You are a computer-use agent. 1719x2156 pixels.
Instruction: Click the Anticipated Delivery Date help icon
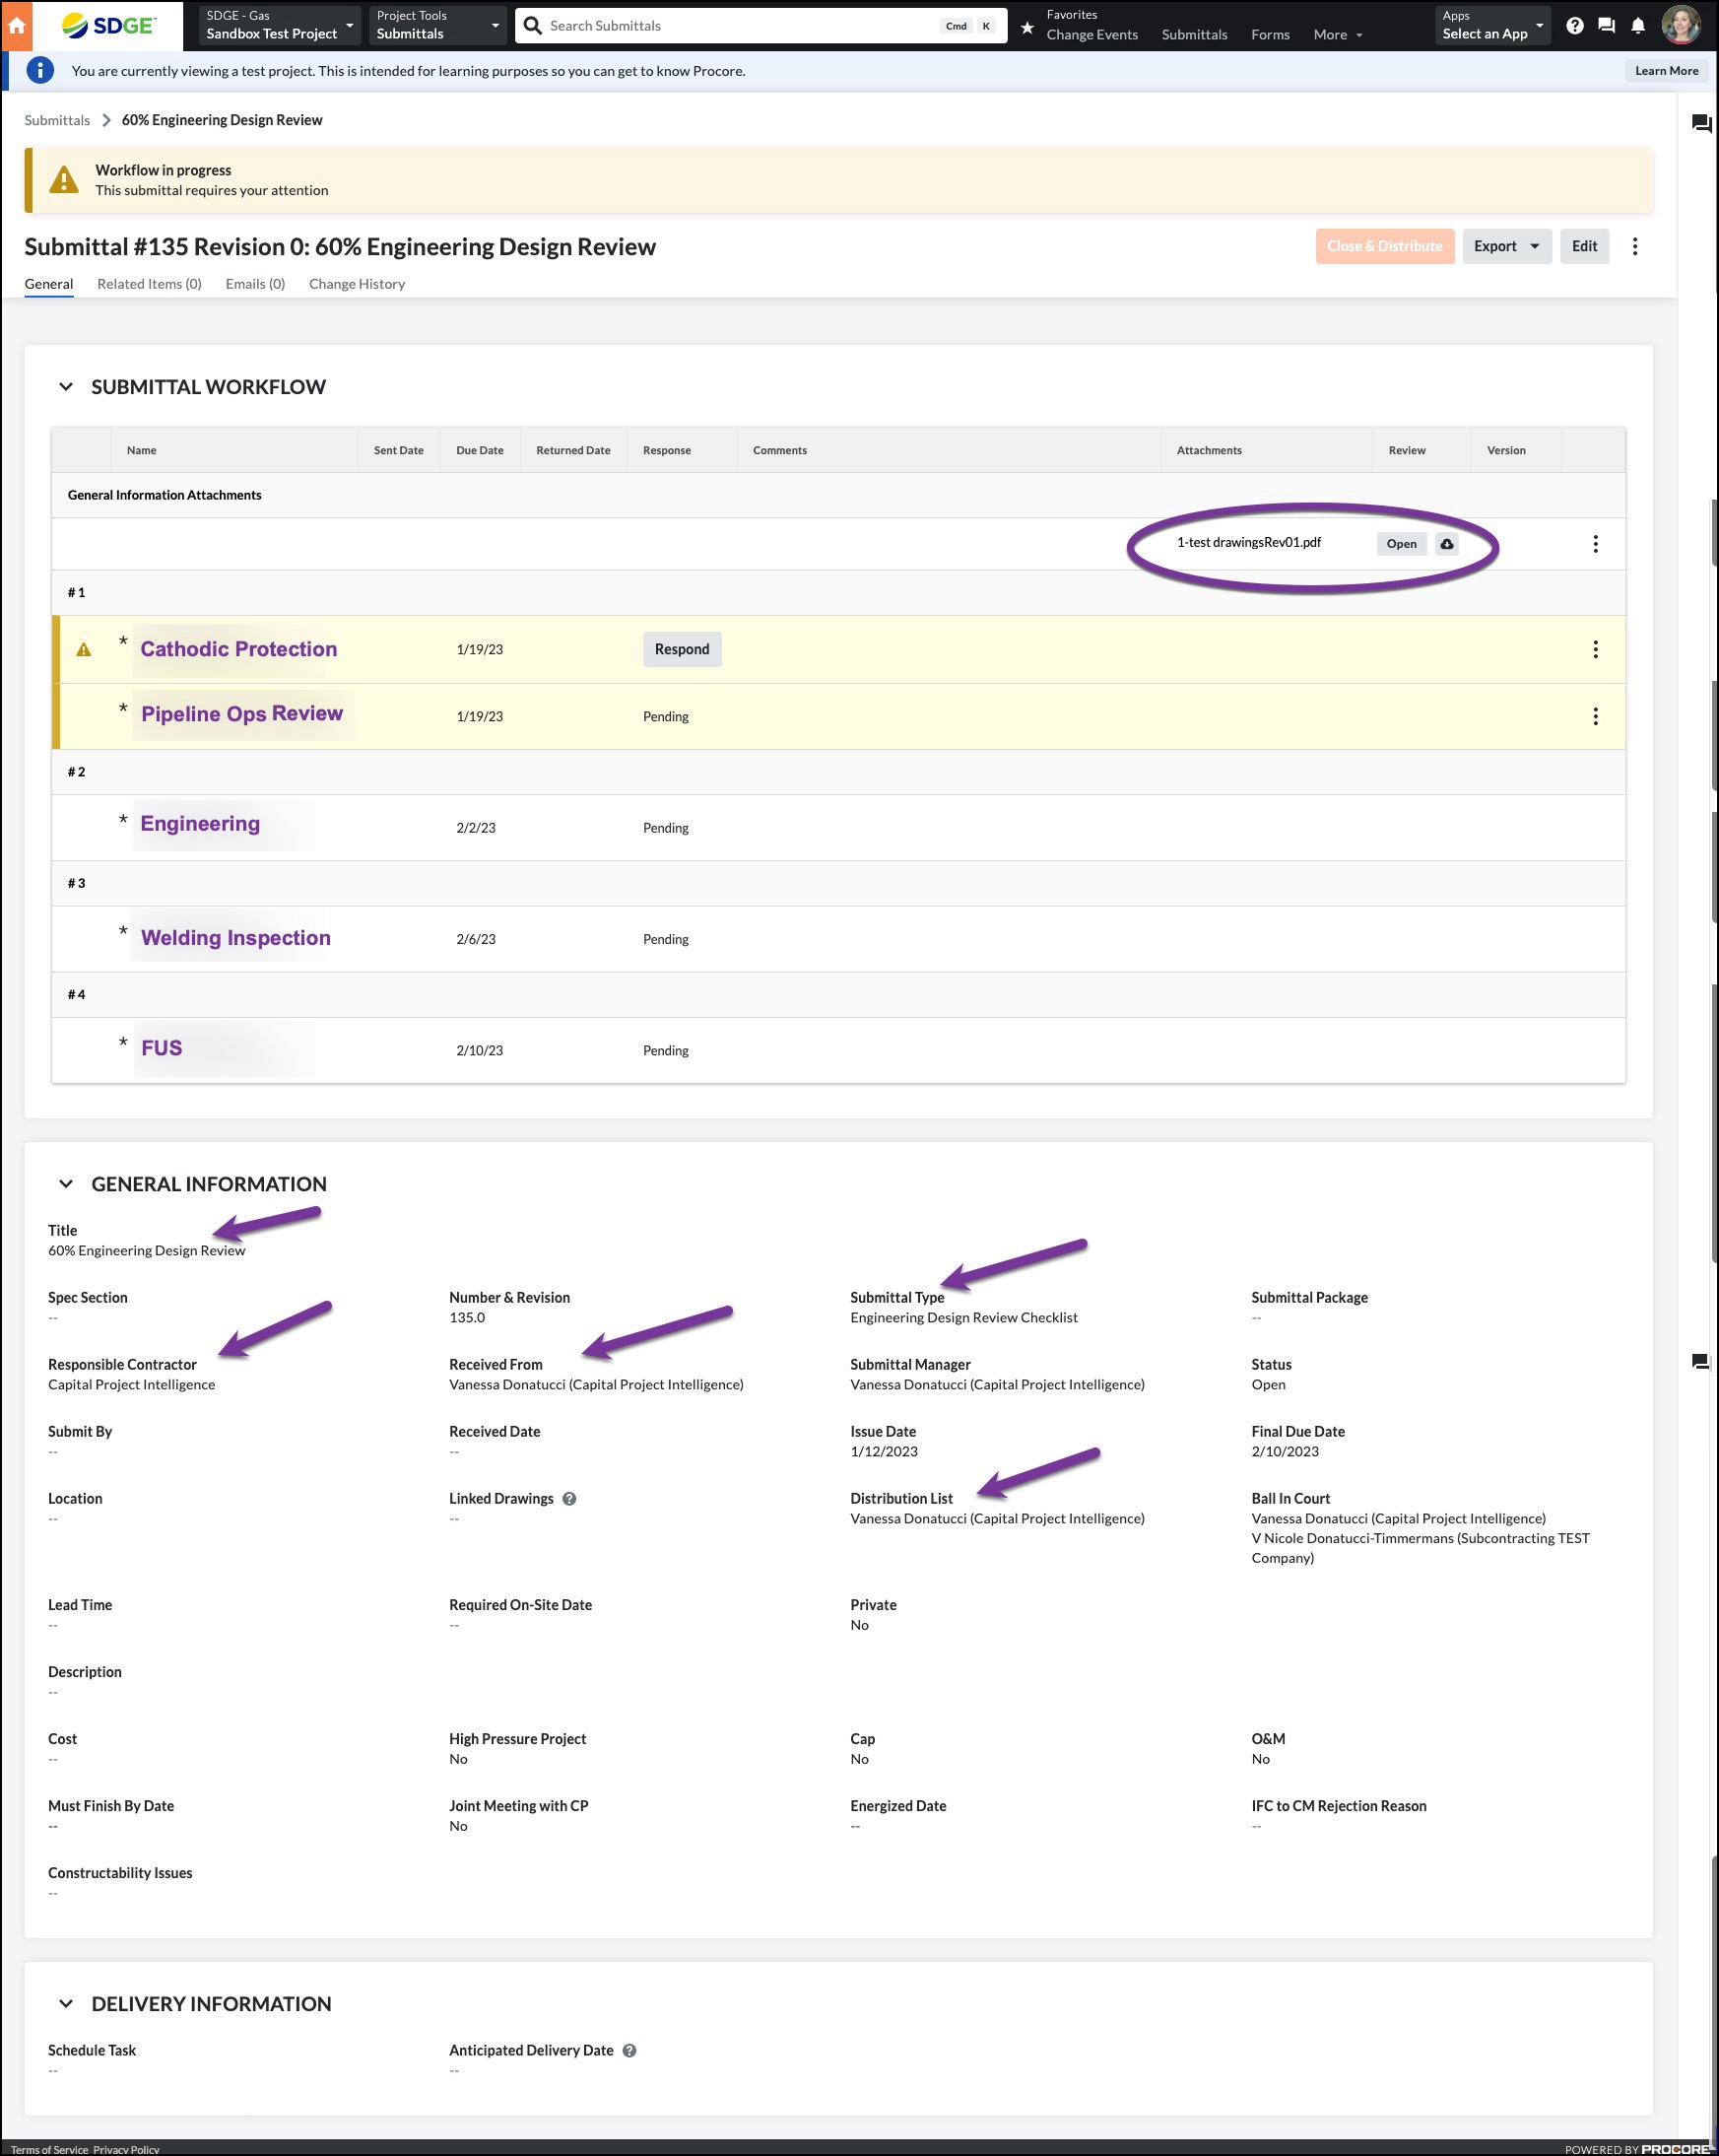629,2051
